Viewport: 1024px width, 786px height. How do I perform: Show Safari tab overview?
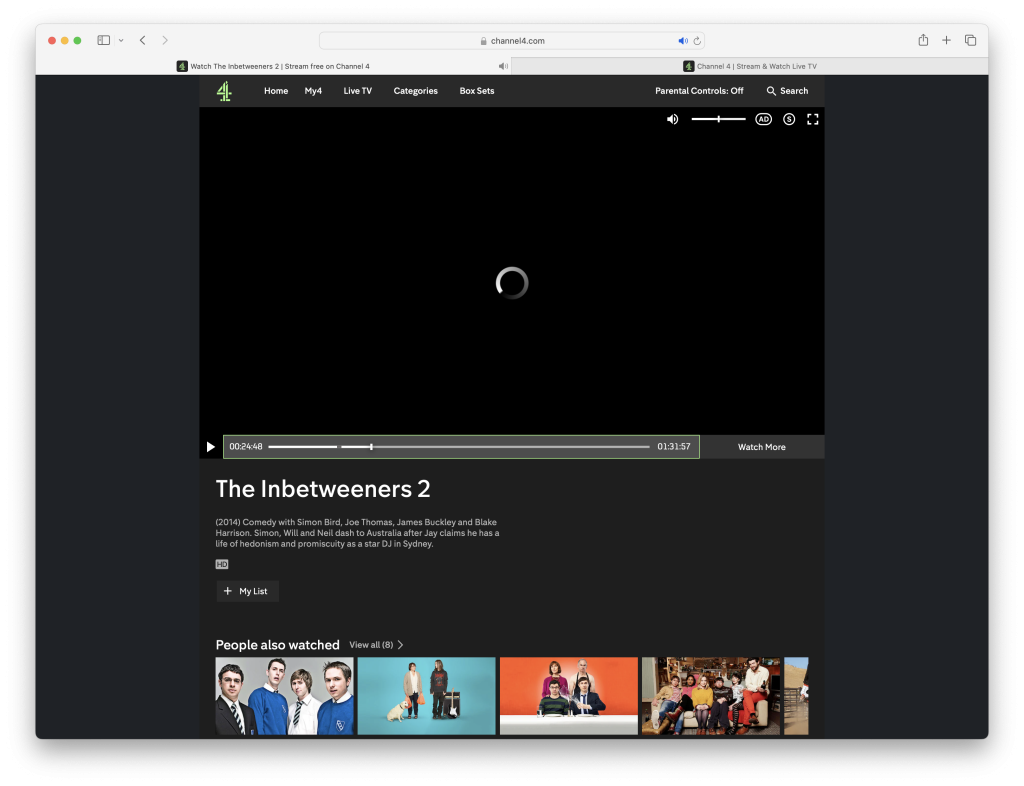(970, 40)
